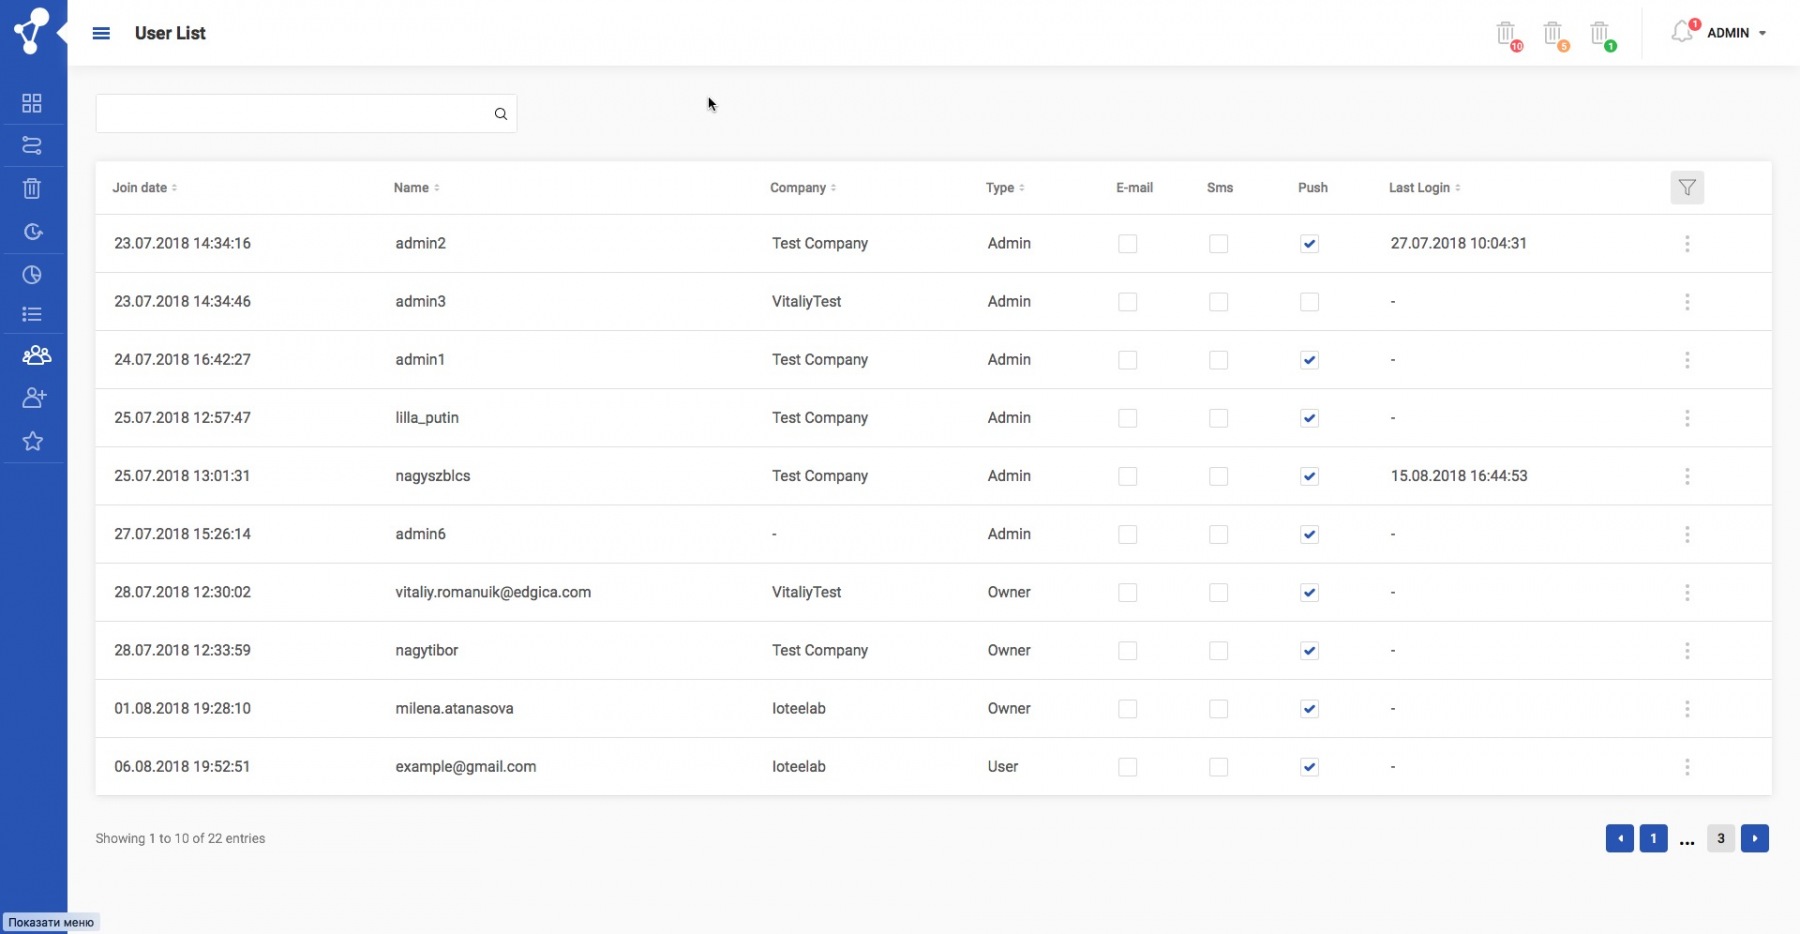Image resolution: width=1800 pixels, height=934 pixels.
Task: Open the star icon in sidebar
Action: 33,441
